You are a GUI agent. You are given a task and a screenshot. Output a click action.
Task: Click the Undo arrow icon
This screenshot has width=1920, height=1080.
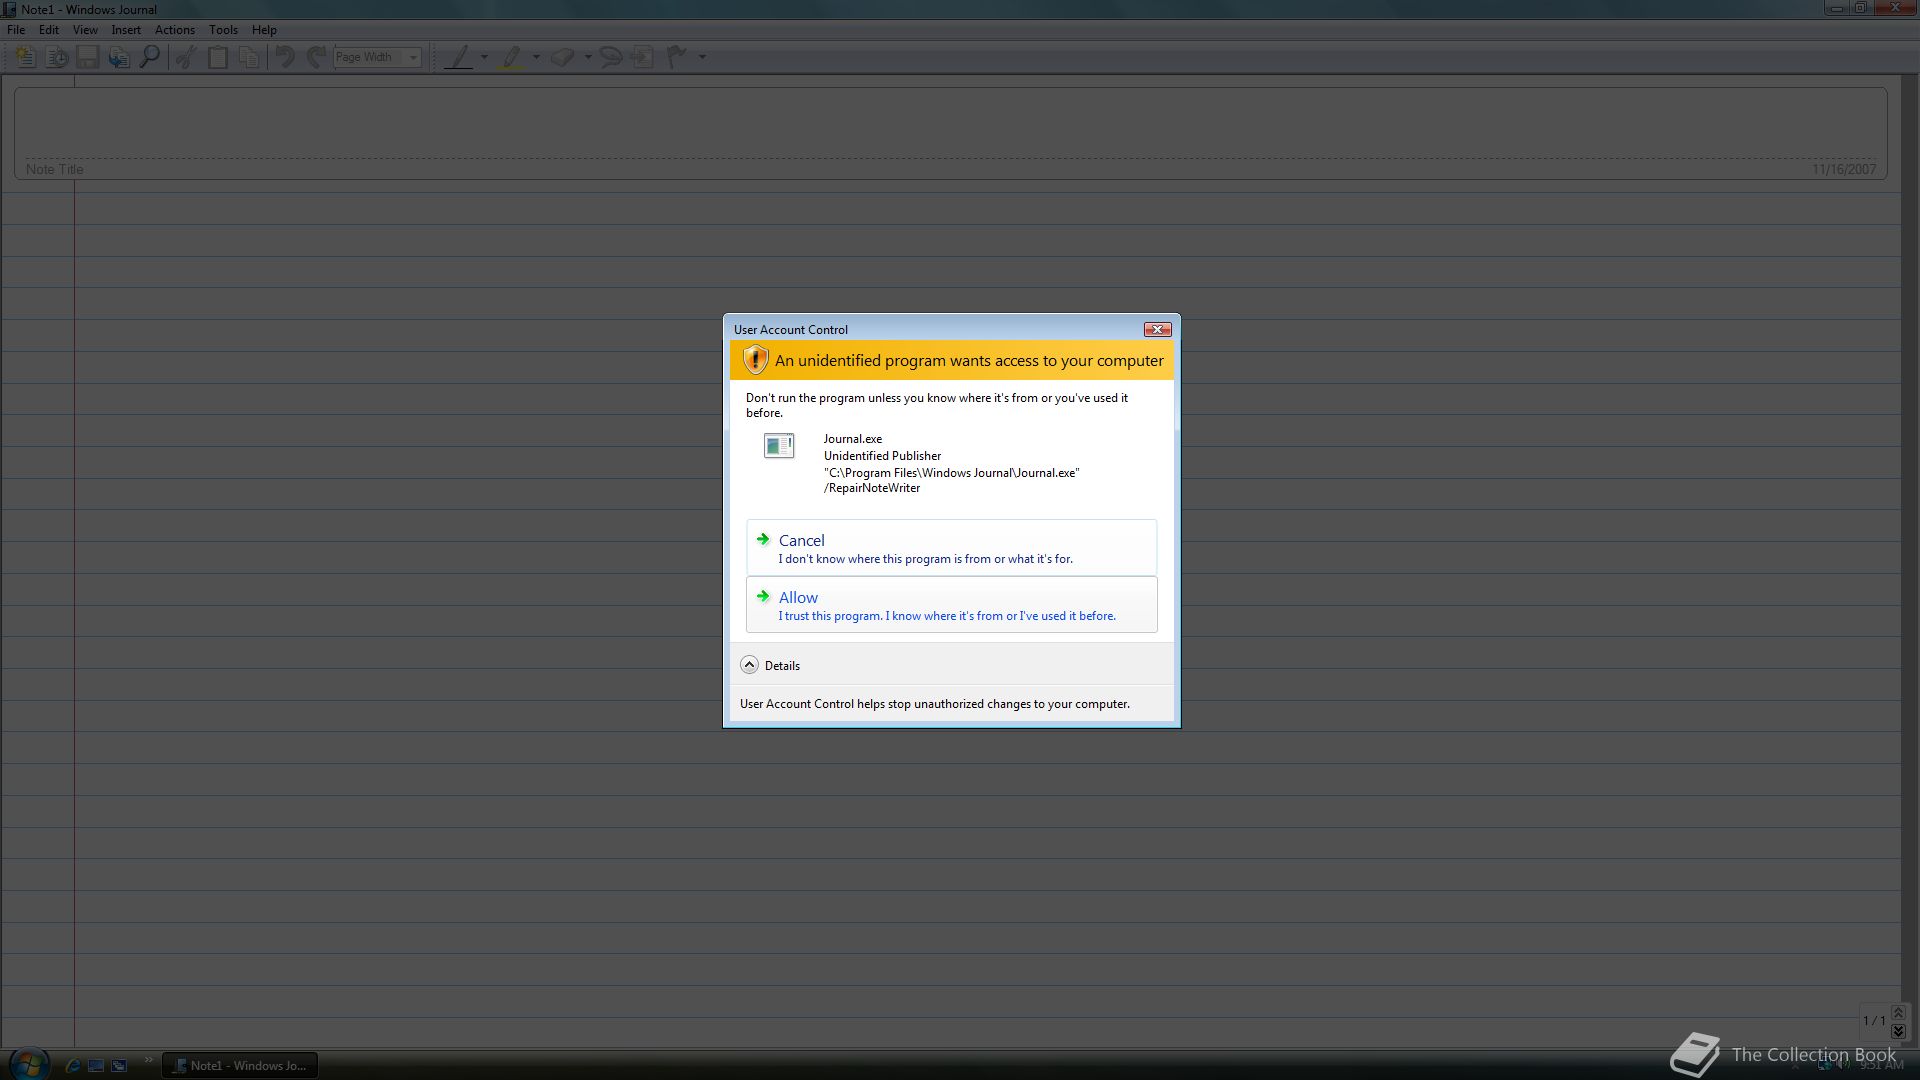pyautogui.click(x=285, y=57)
